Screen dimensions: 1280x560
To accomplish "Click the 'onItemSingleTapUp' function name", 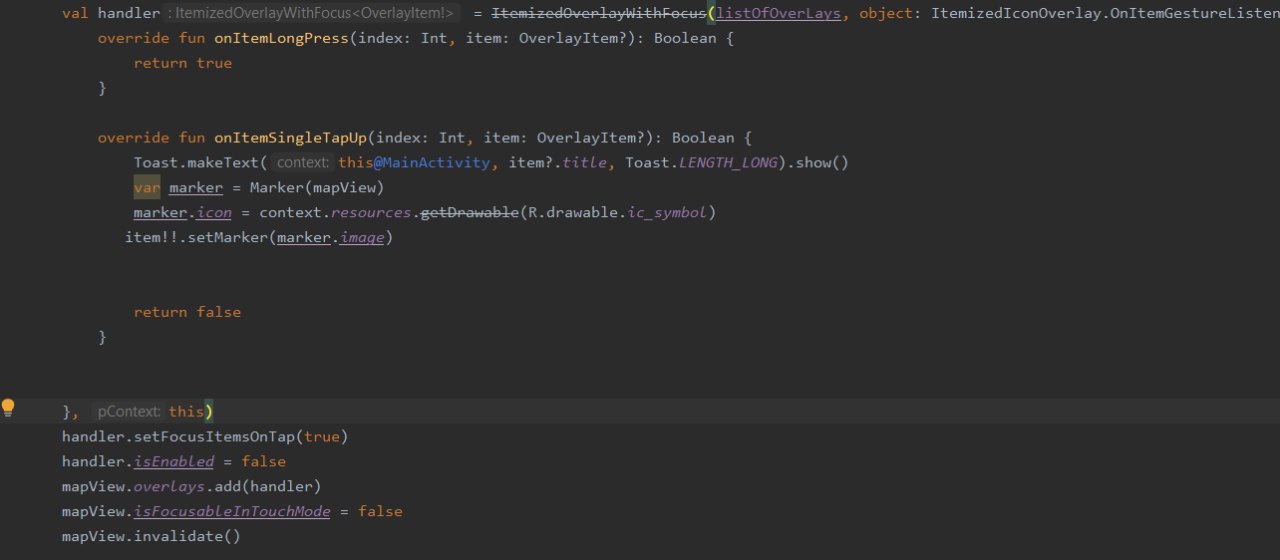I will tap(290, 138).
